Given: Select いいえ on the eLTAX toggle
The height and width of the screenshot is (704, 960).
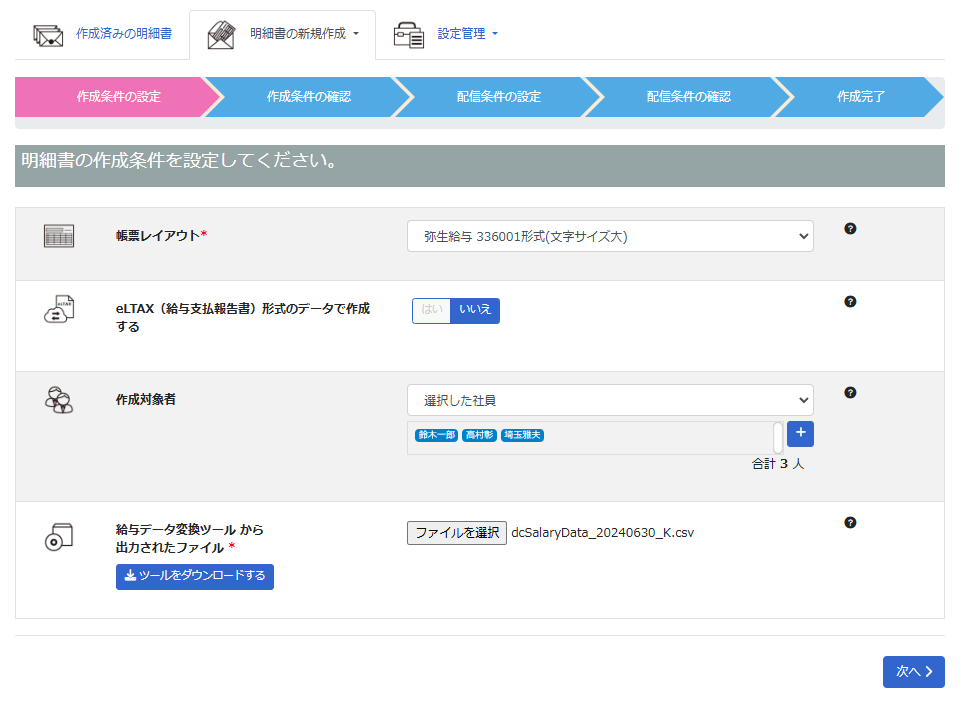Looking at the screenshot, I should click(475, 310).
